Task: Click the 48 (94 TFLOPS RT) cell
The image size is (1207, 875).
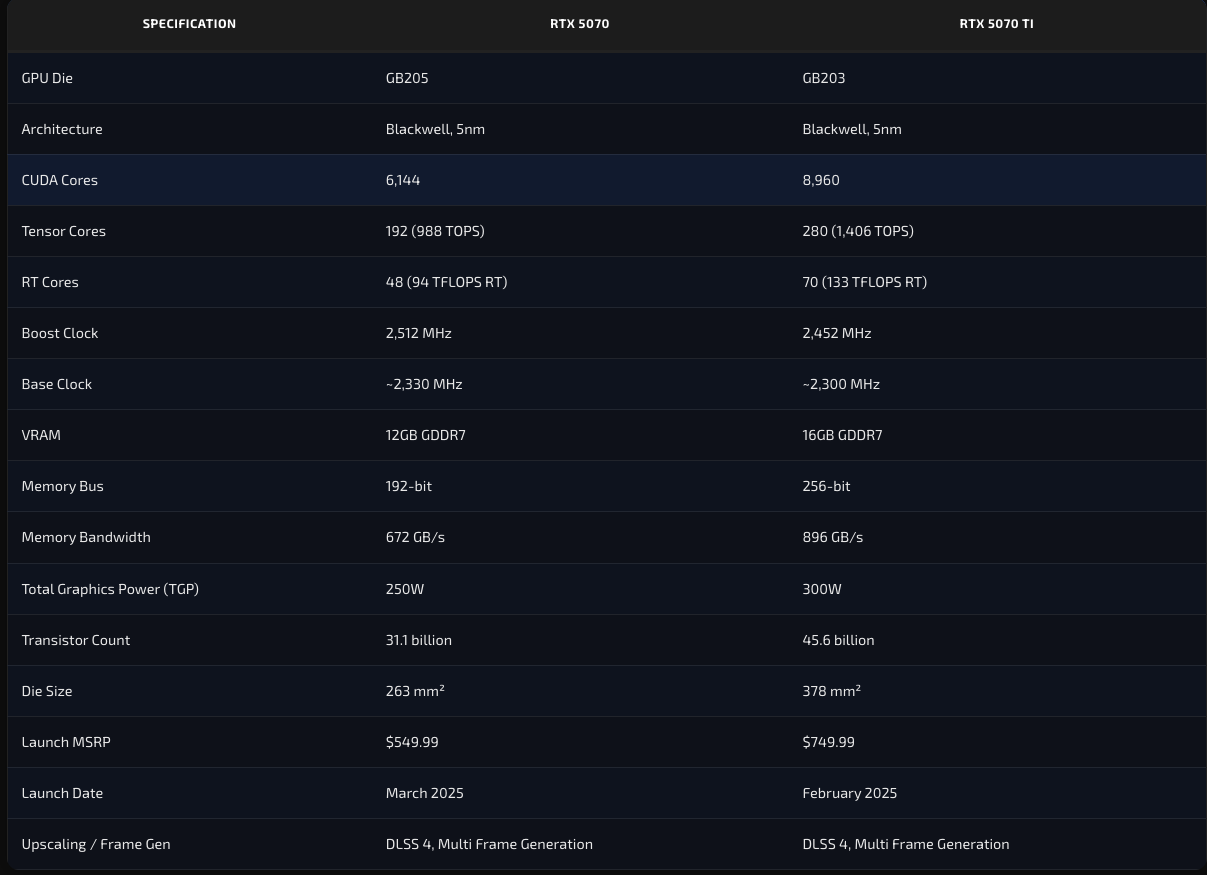Action: tap(447, 282)
